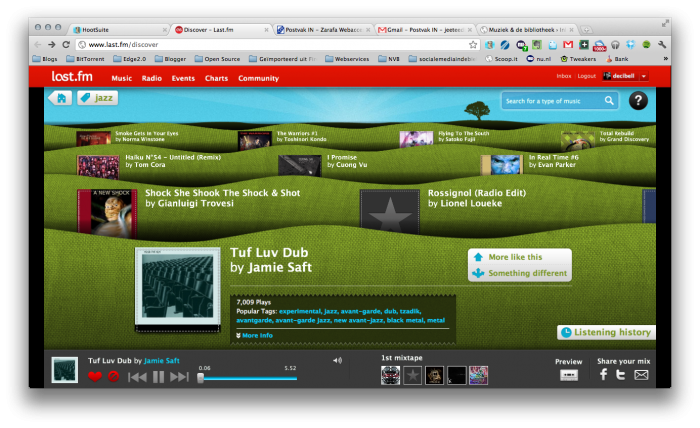Screen dimensions: 700x428
Task: Go to Last.fm logo home
Action: click(72, 77)
